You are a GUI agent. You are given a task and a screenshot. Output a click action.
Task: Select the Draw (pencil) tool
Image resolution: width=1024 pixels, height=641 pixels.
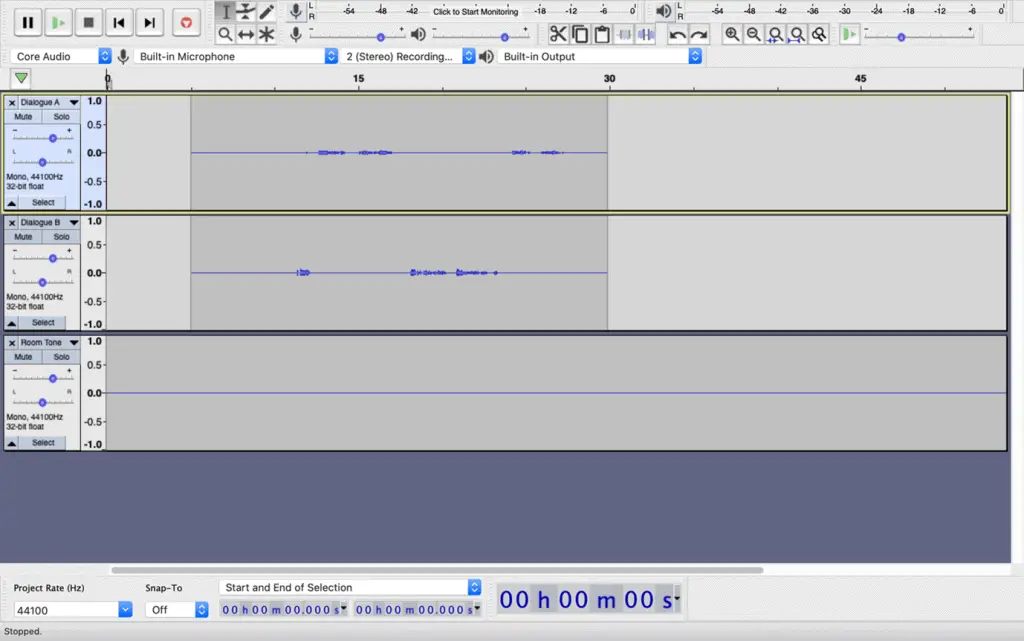[266, 11]
